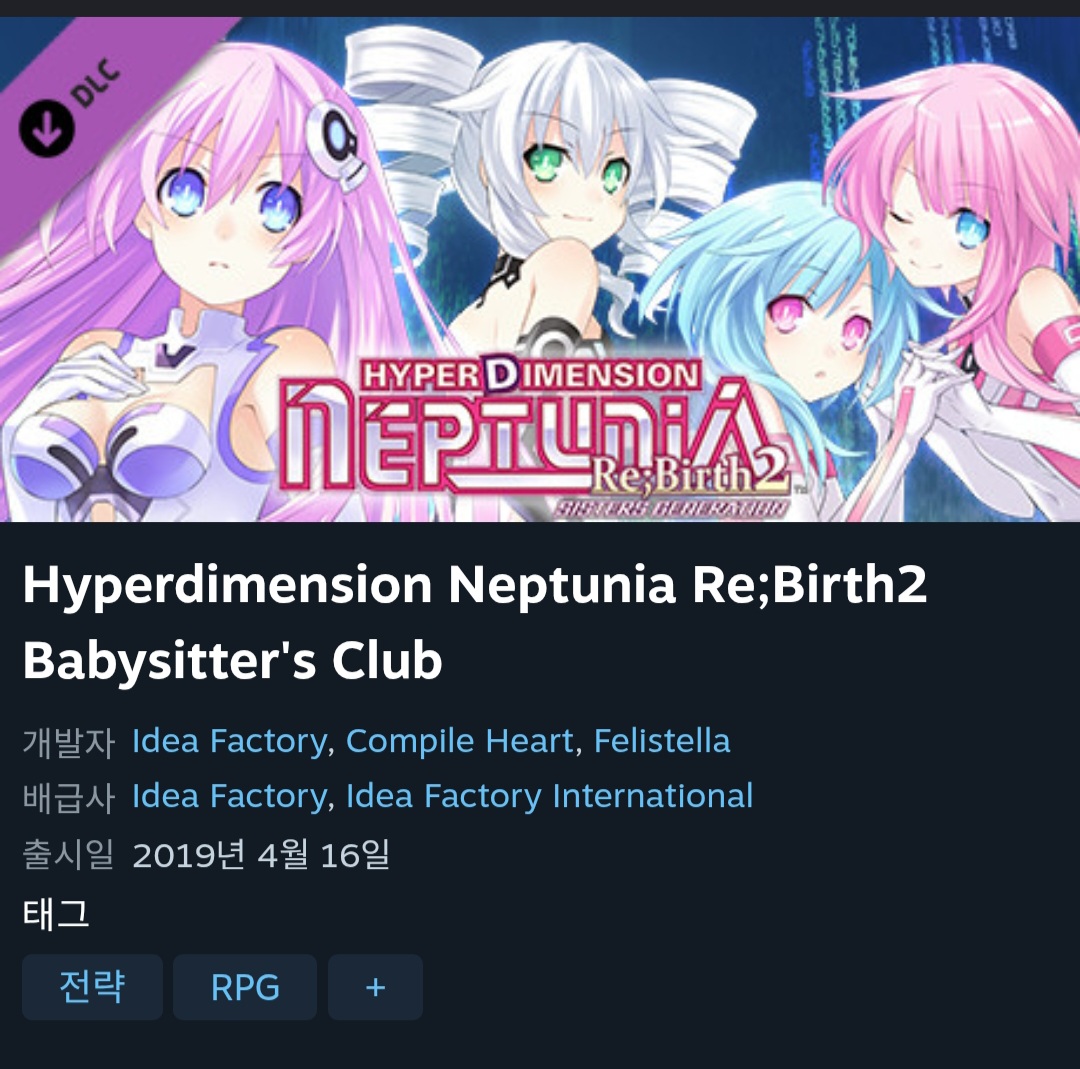The height and width of the screenshot is (1069, 1080).
Task: Click the 출시일 label
Action: click(x=68, y=854)
